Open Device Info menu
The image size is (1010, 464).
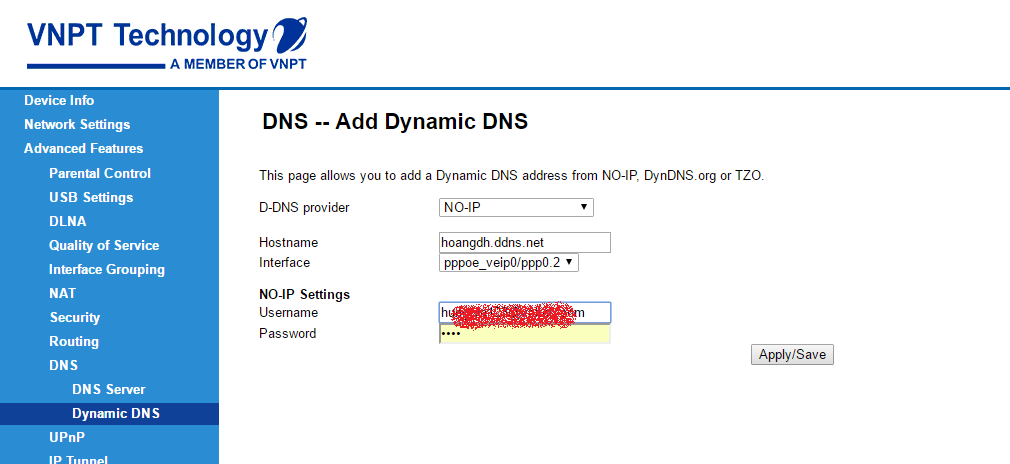[59, 101]
